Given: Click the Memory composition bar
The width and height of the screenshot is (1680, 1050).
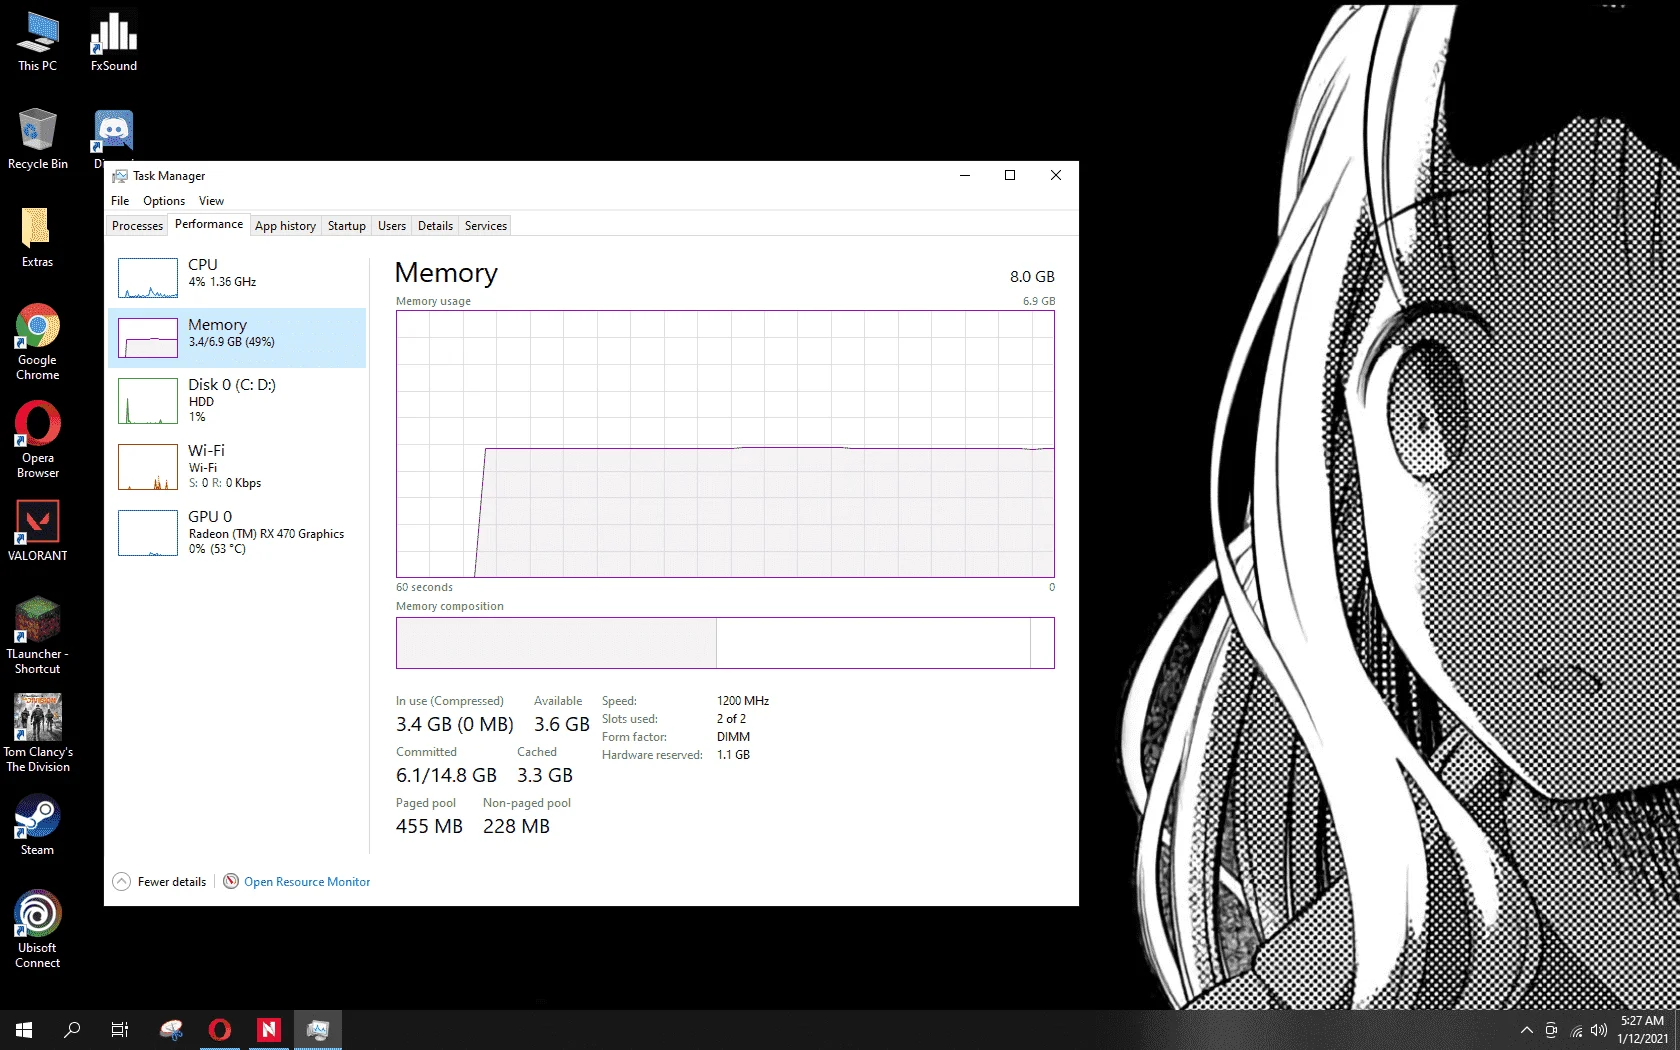Looking at the screenshot, I should 725,643.
